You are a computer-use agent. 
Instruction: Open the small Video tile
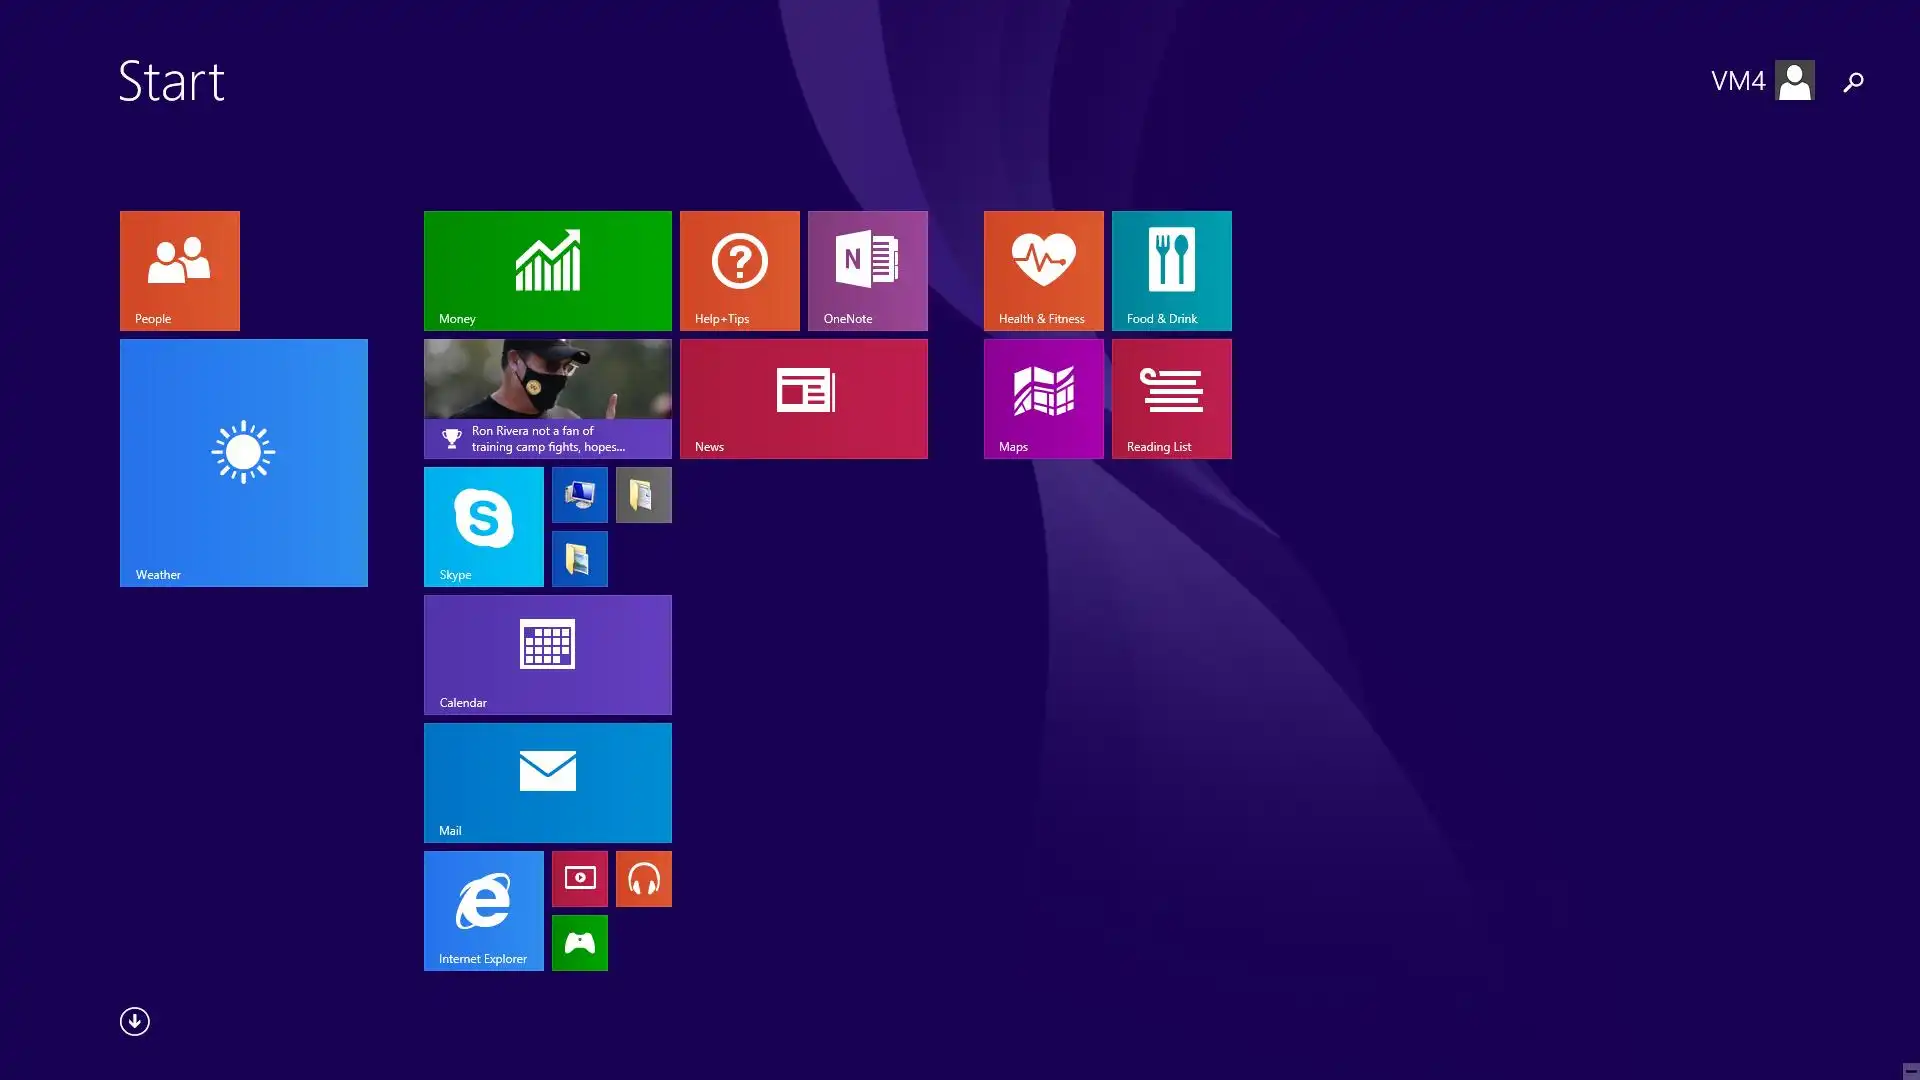click(579, 879)
